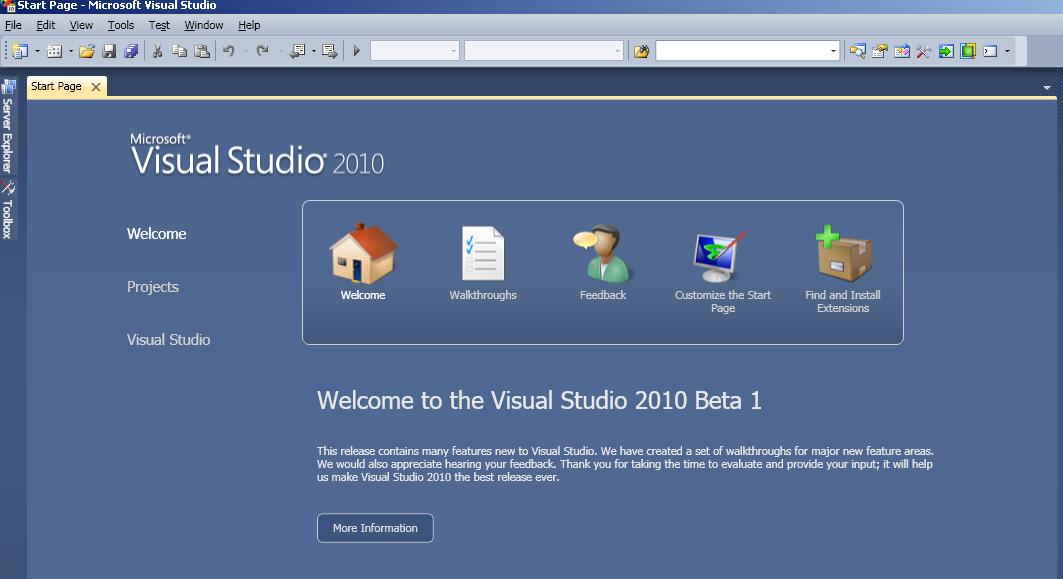The height and width of the screenshot is (579, 1063).
Task: Click the Welcome house icon
Action: [363, 254]
